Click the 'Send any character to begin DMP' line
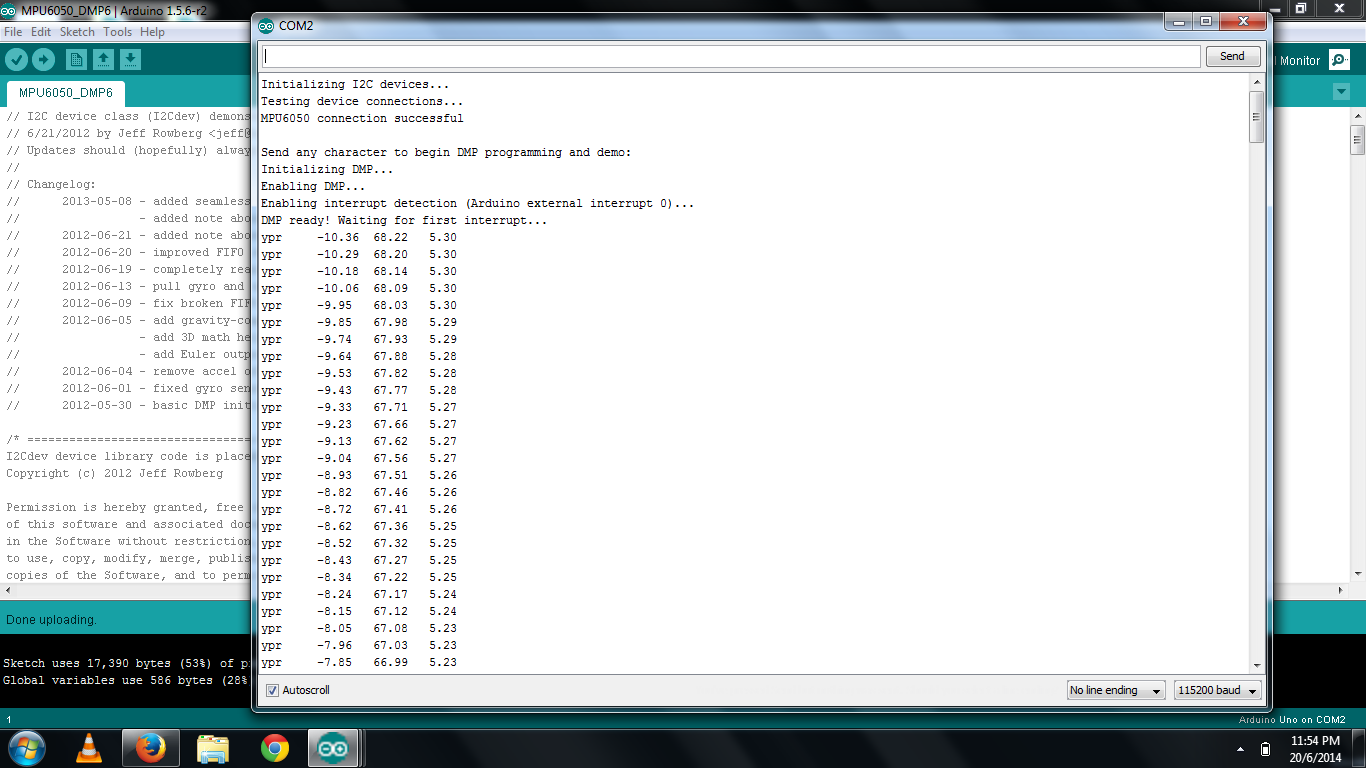Image resolution: width=1368 pixels, height=768 pixels. (x=446, y=152)
